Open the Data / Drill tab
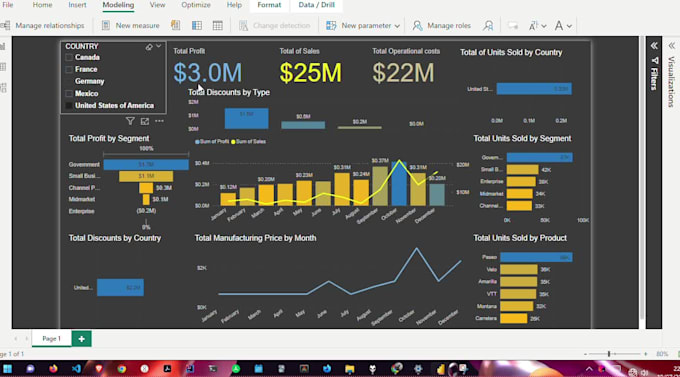This screenshot has width=680, height=377. 317,5
